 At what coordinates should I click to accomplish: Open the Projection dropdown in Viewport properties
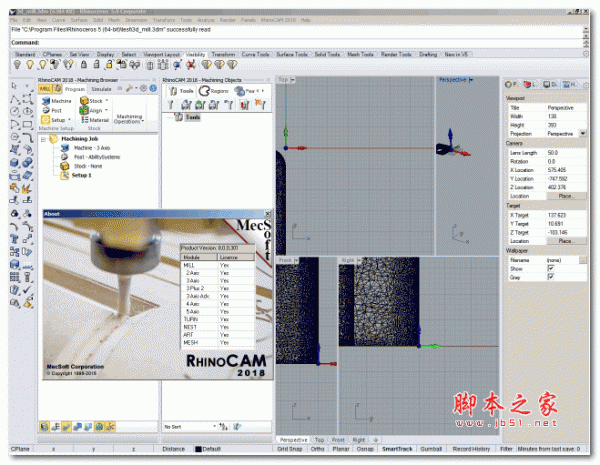pos(583,134)
